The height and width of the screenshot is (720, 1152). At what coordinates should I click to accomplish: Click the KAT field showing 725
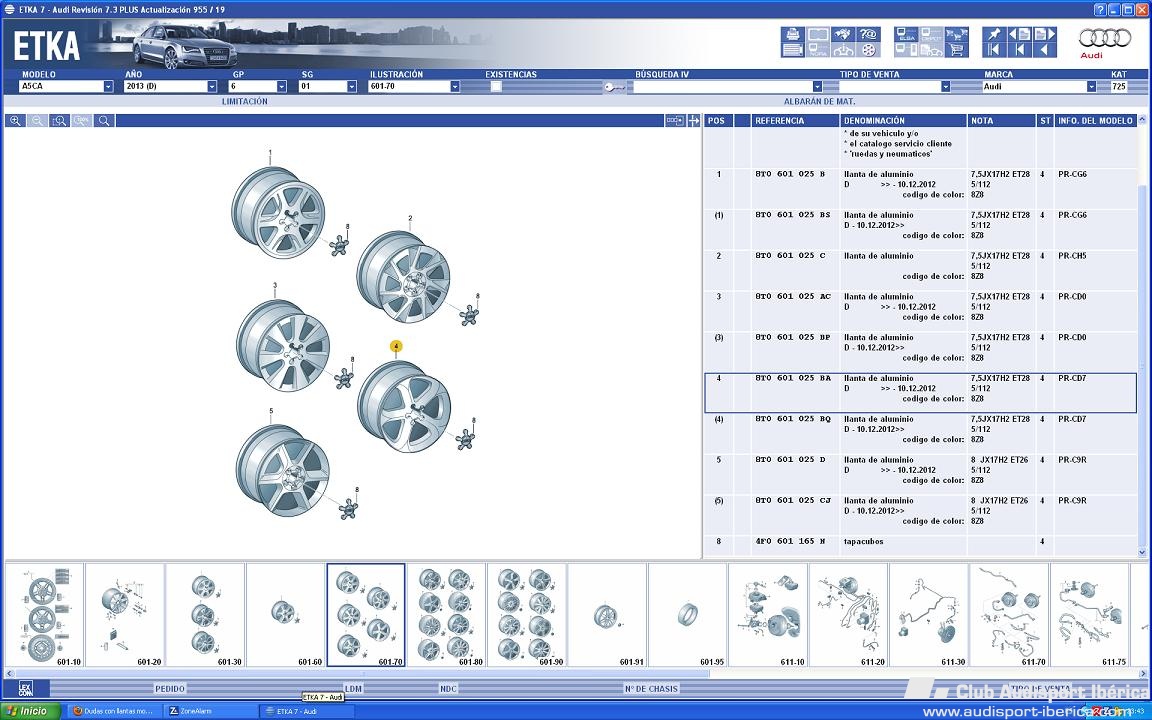click(1119, 87)
